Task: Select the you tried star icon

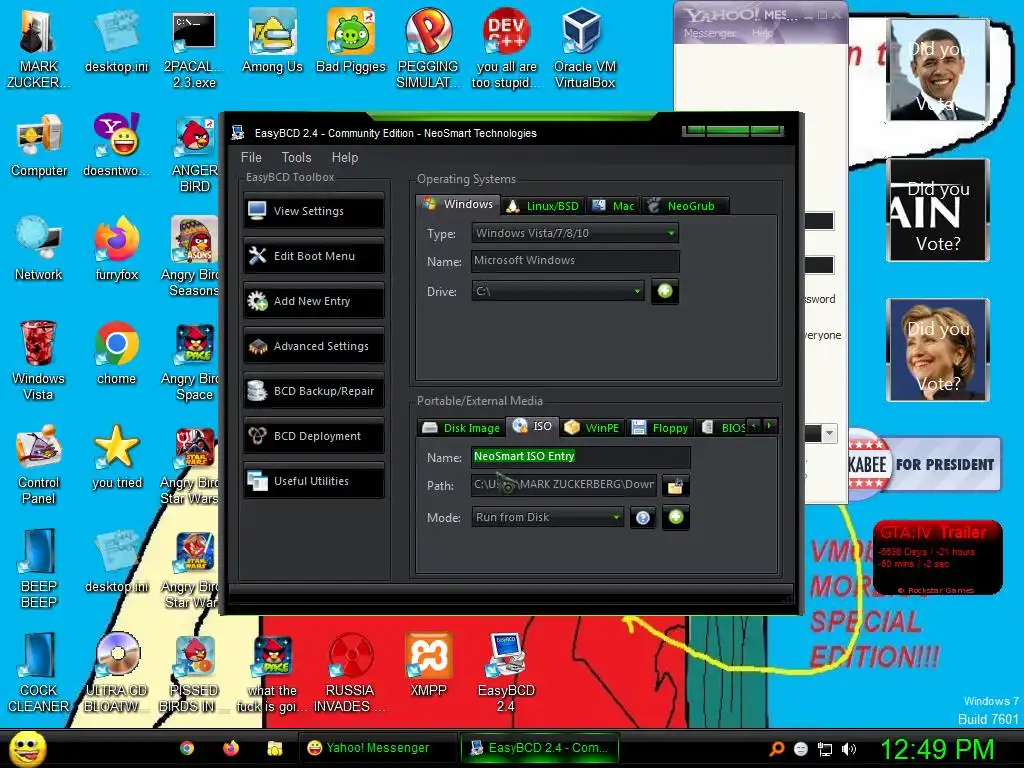Action: [x=117, y=457]
